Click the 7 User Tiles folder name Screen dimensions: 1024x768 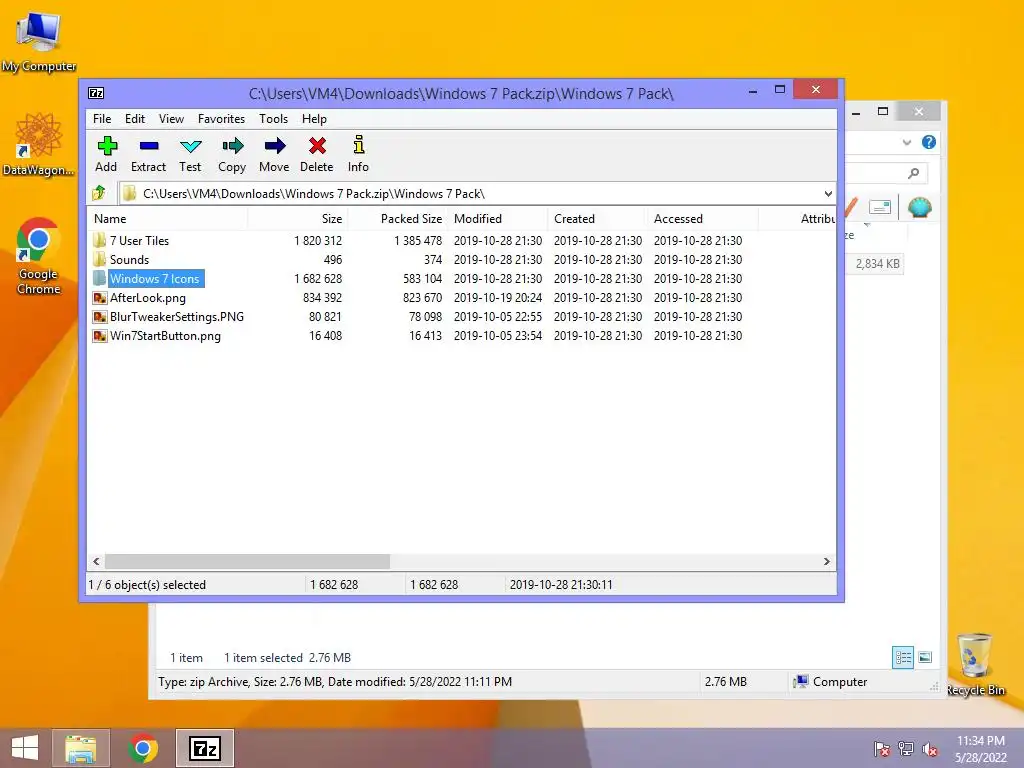click(139, 240)
